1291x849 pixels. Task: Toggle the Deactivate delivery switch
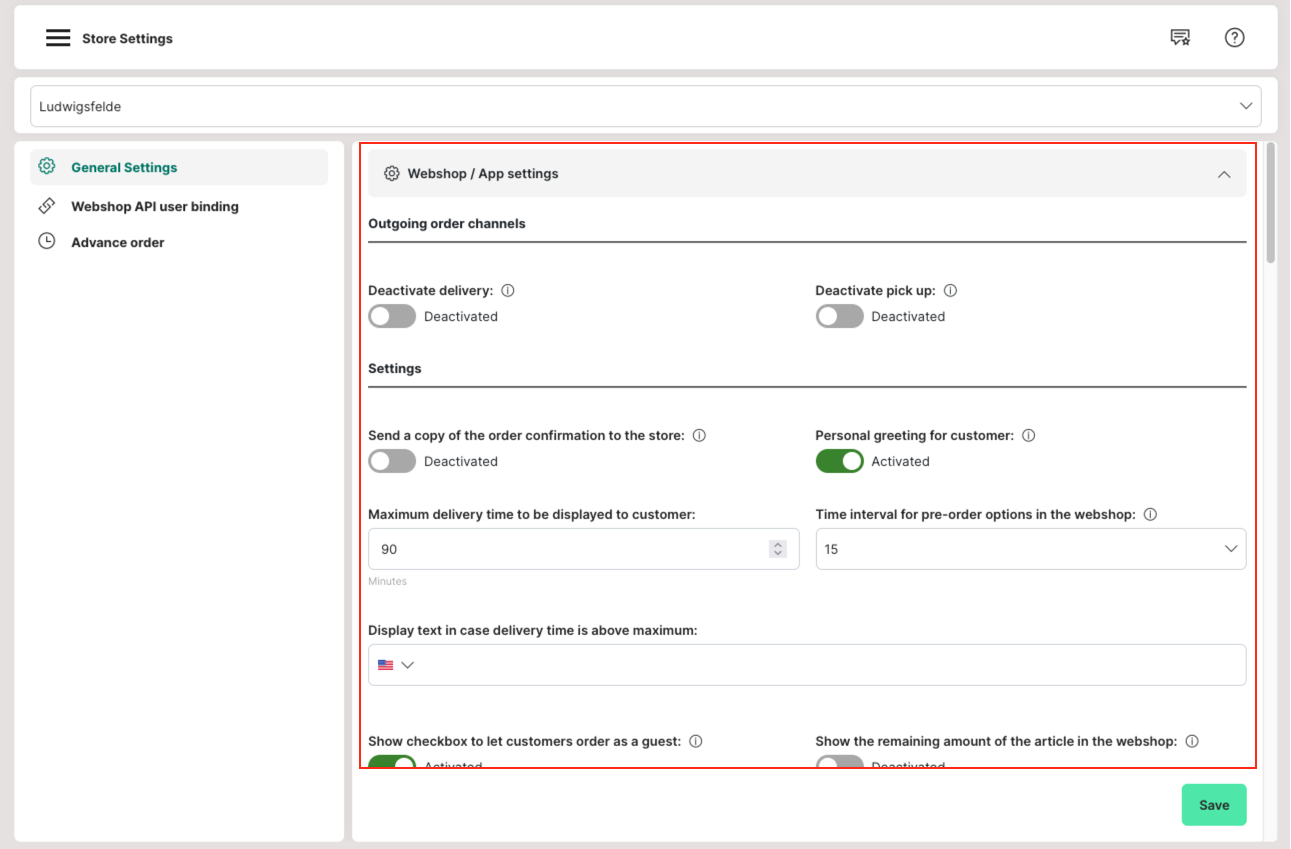(x=392, y=317)
